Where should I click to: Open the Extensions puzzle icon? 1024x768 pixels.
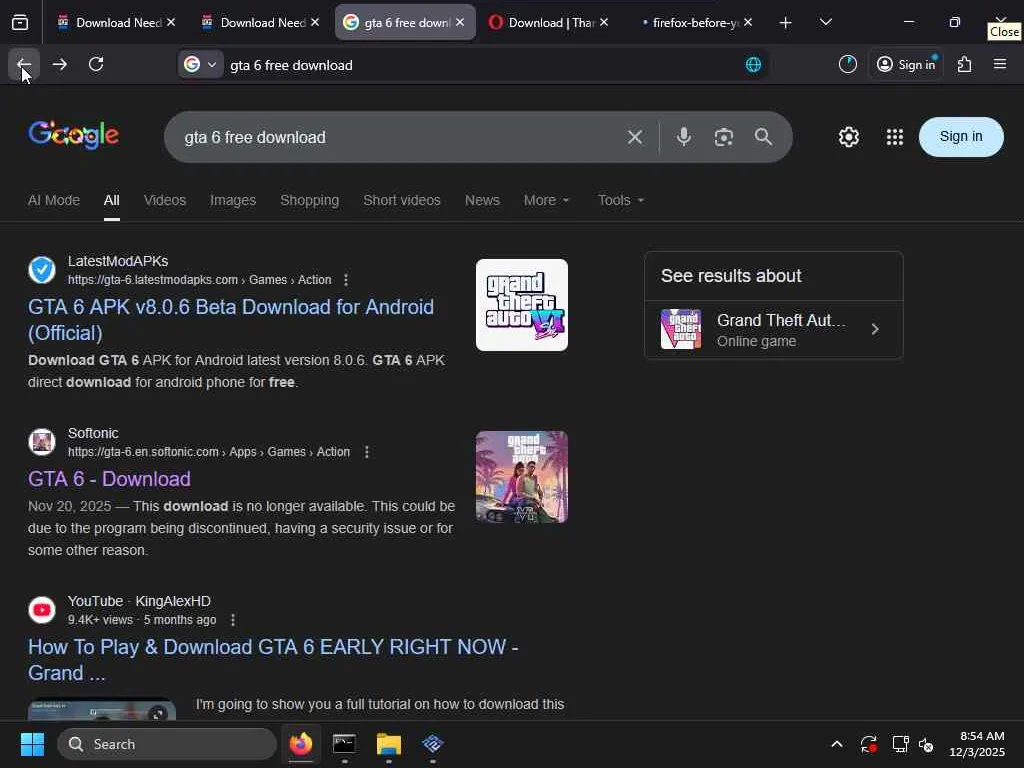point(965,64)
